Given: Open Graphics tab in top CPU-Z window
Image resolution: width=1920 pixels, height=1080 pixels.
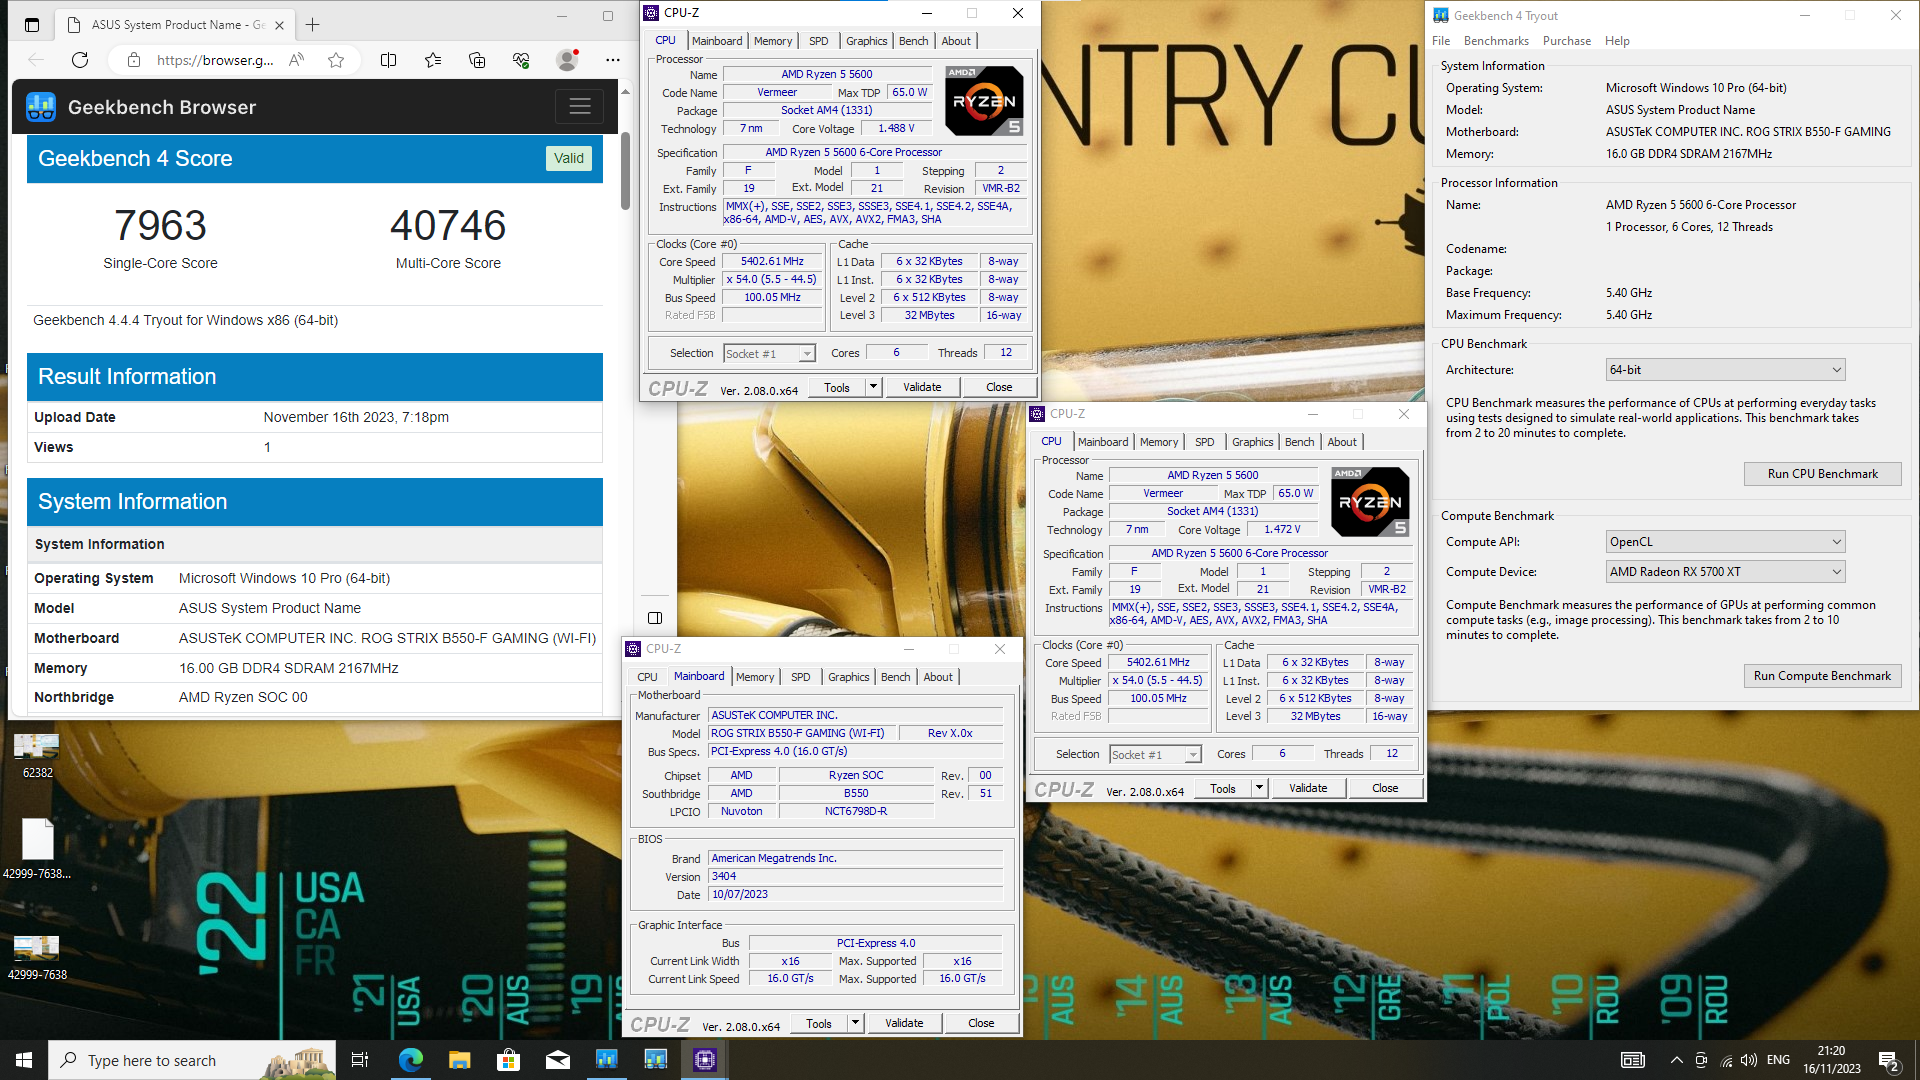Looking at the screenshot, I should point(866,41).
